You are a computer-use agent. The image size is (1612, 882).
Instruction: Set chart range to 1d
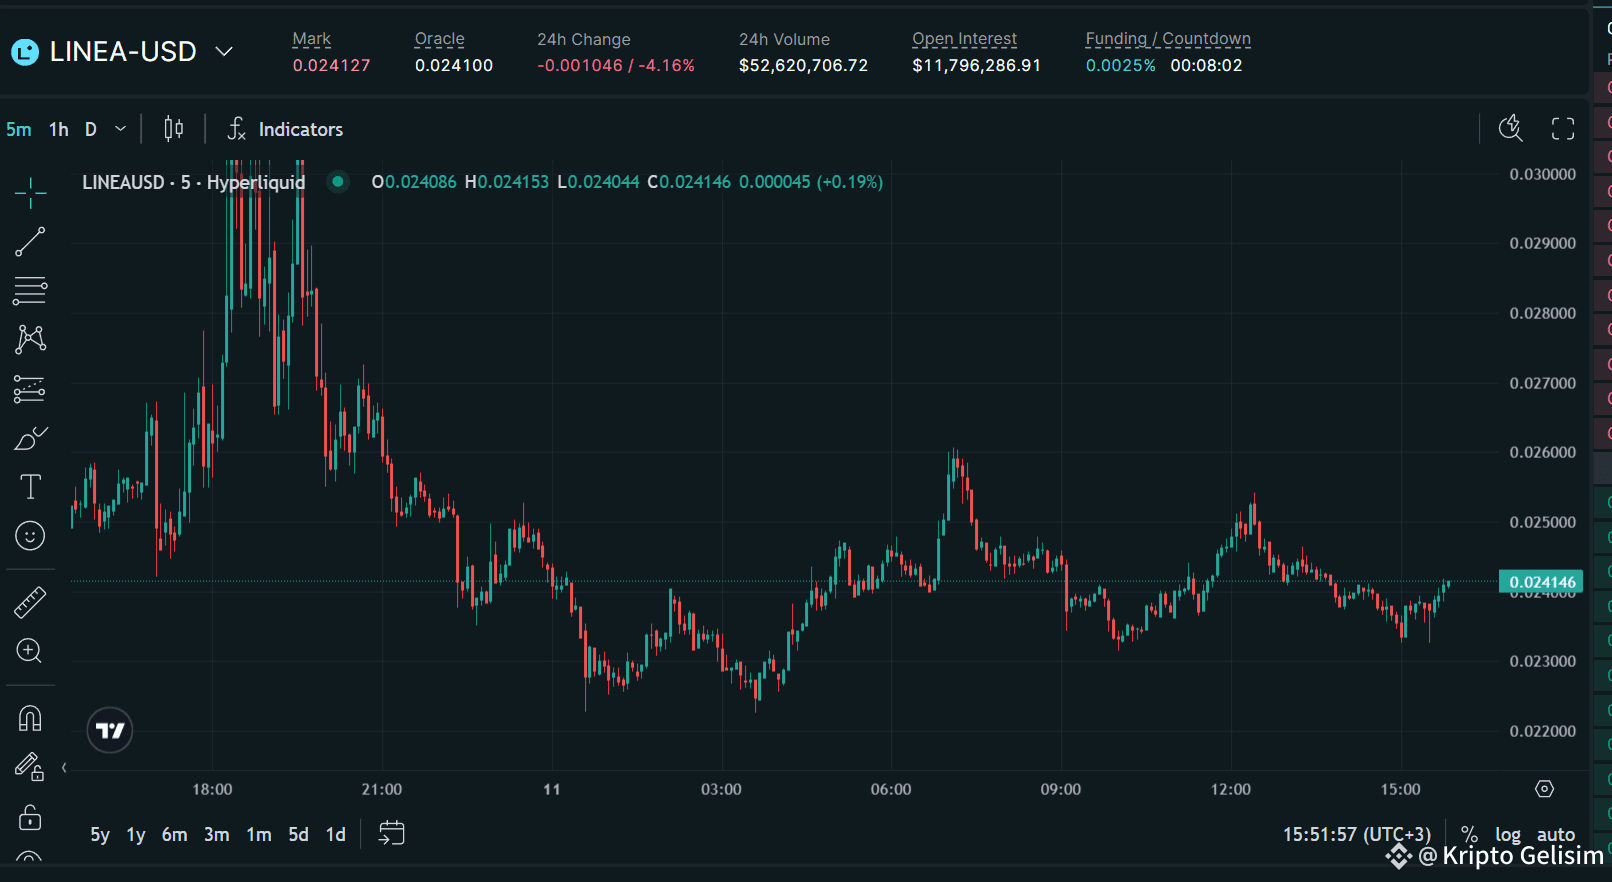tap(336, 834)
